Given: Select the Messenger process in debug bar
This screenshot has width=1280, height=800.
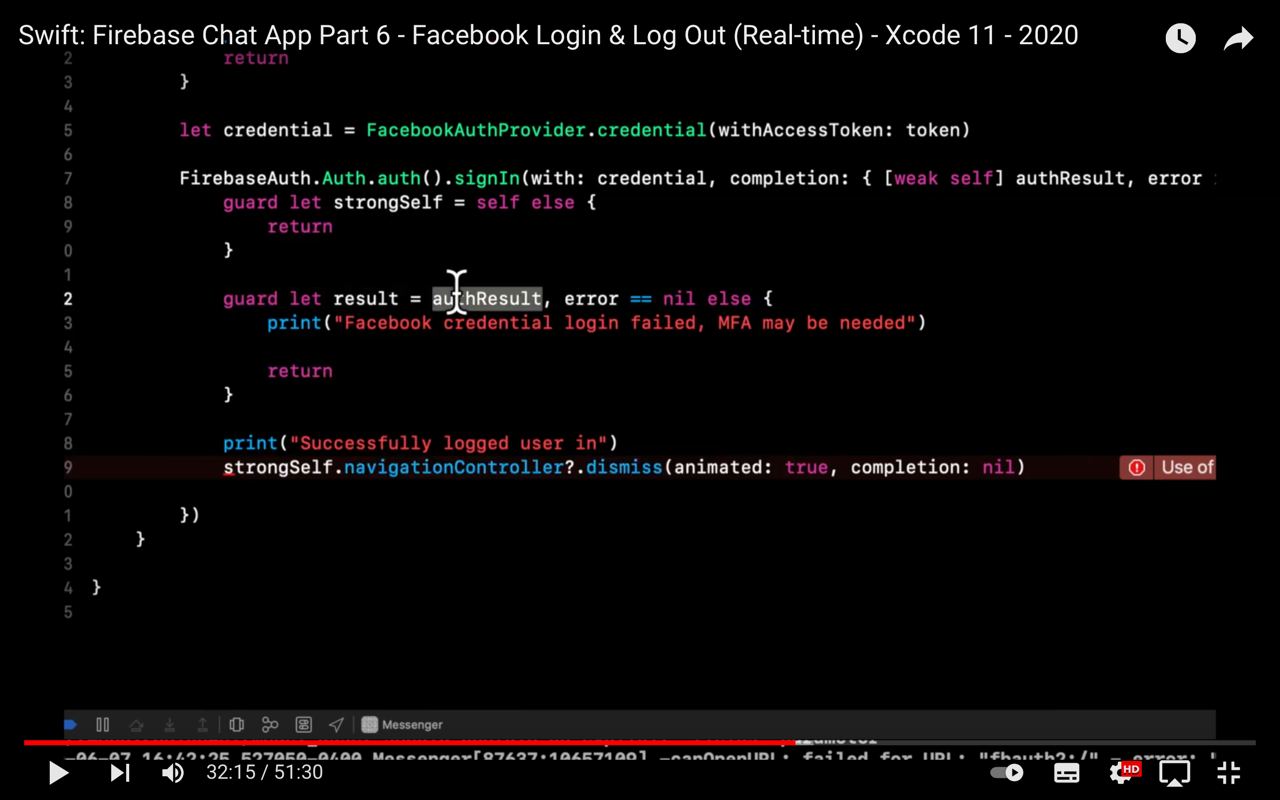Looking at the screenshot, I should [402, 725].
